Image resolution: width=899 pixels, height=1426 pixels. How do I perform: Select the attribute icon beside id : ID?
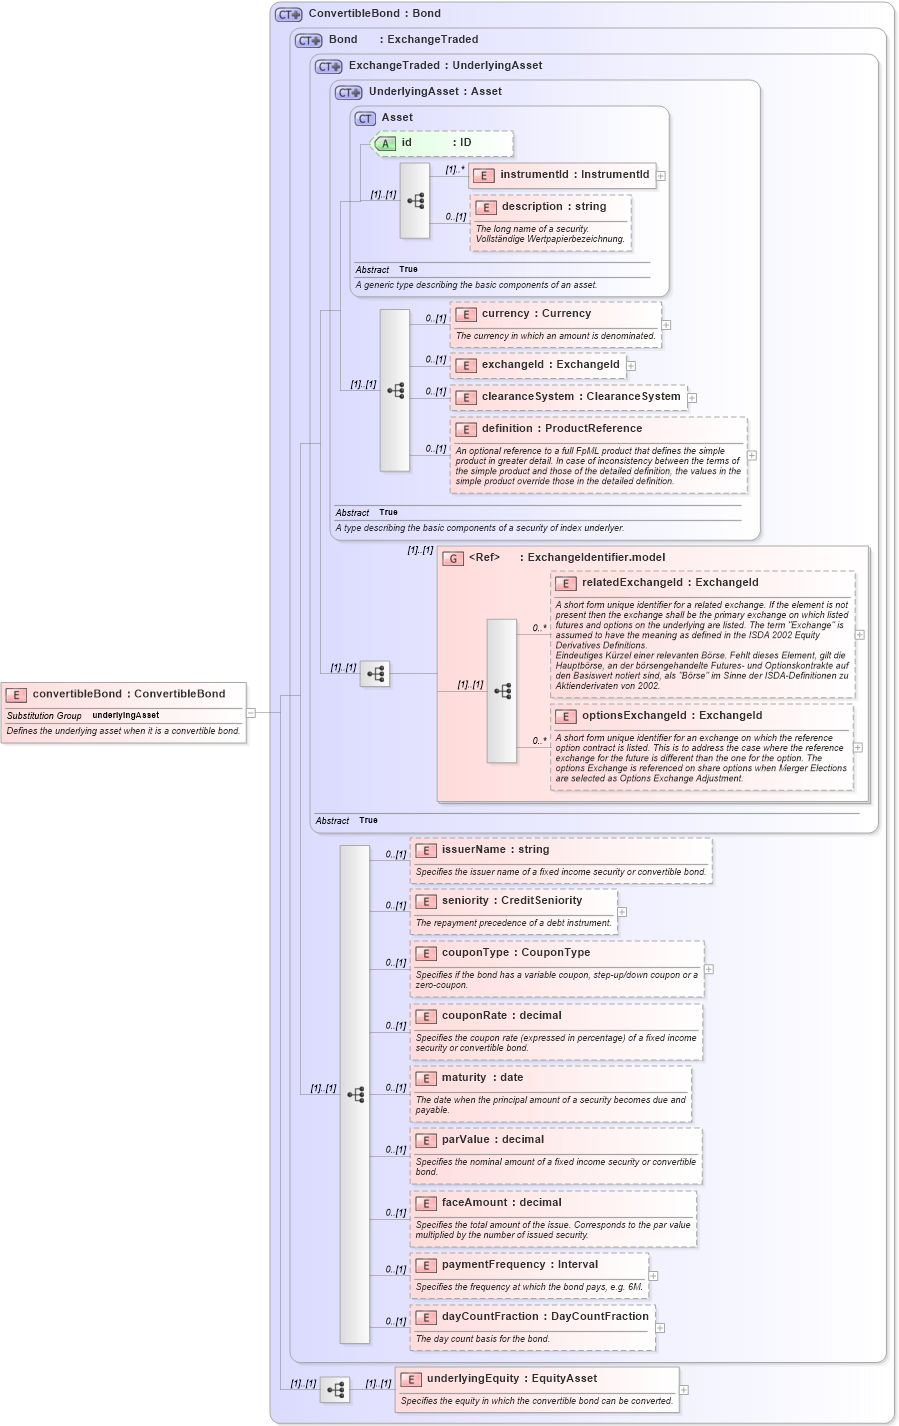(x=384, y=143)
